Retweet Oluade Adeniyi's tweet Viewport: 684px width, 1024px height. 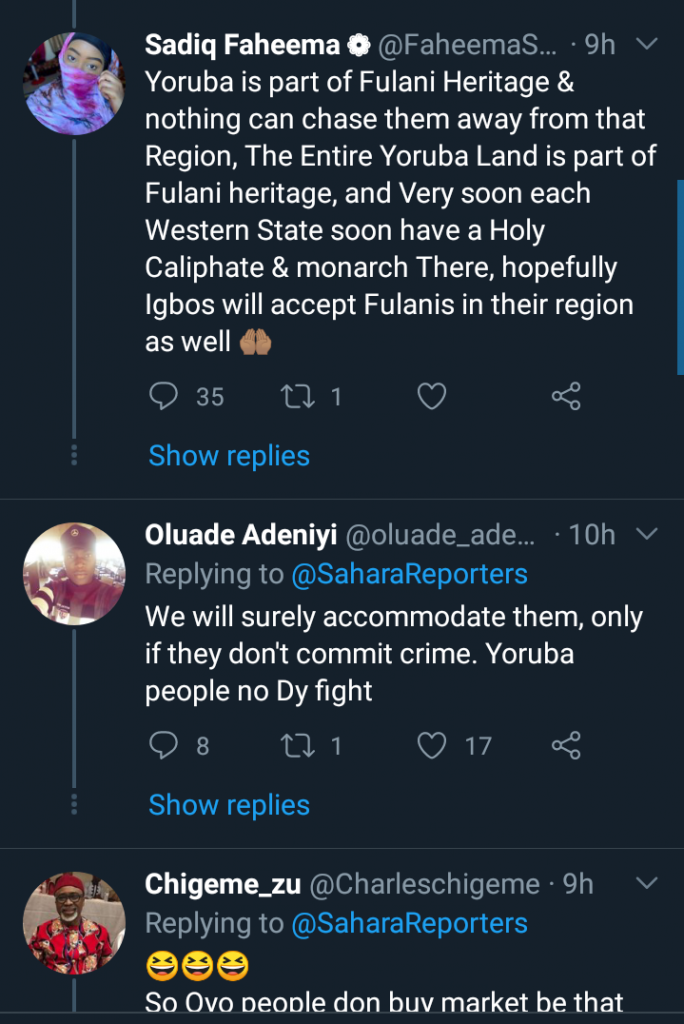[x=298, y=745]
